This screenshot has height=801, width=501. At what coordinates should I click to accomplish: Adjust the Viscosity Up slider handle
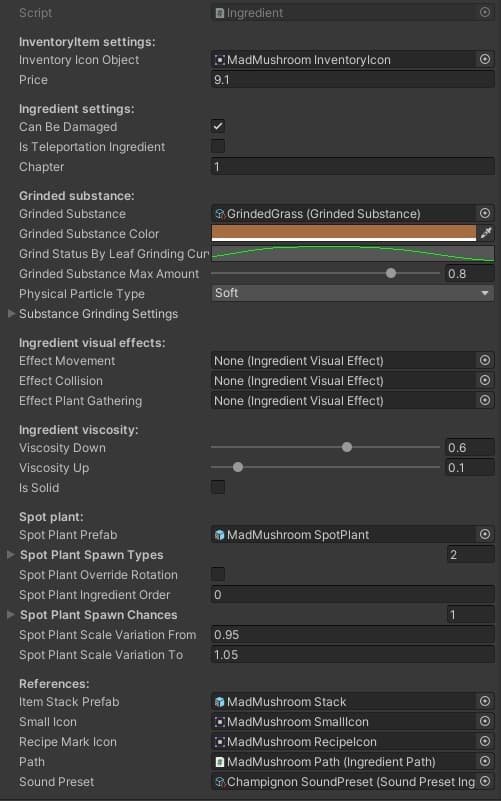point(237,467)
